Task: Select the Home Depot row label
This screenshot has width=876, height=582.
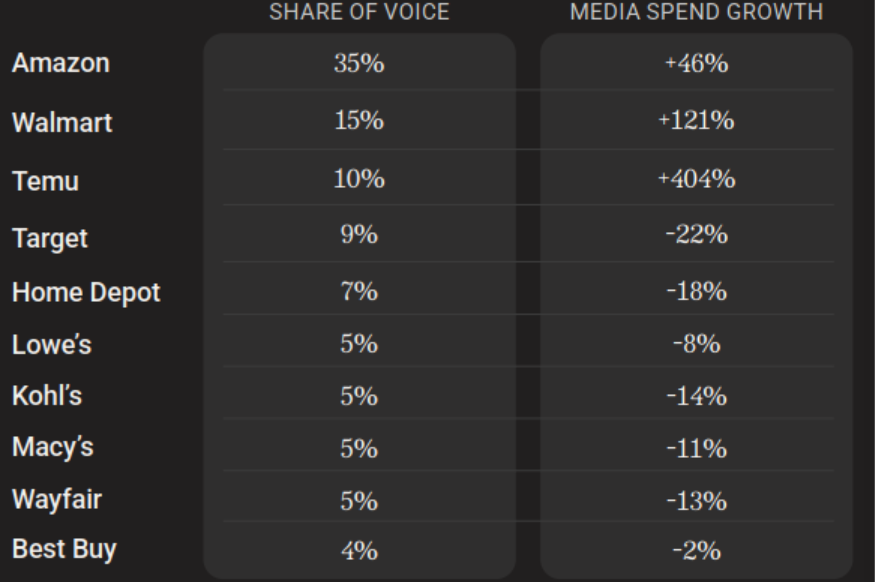Action: (86, 294)
